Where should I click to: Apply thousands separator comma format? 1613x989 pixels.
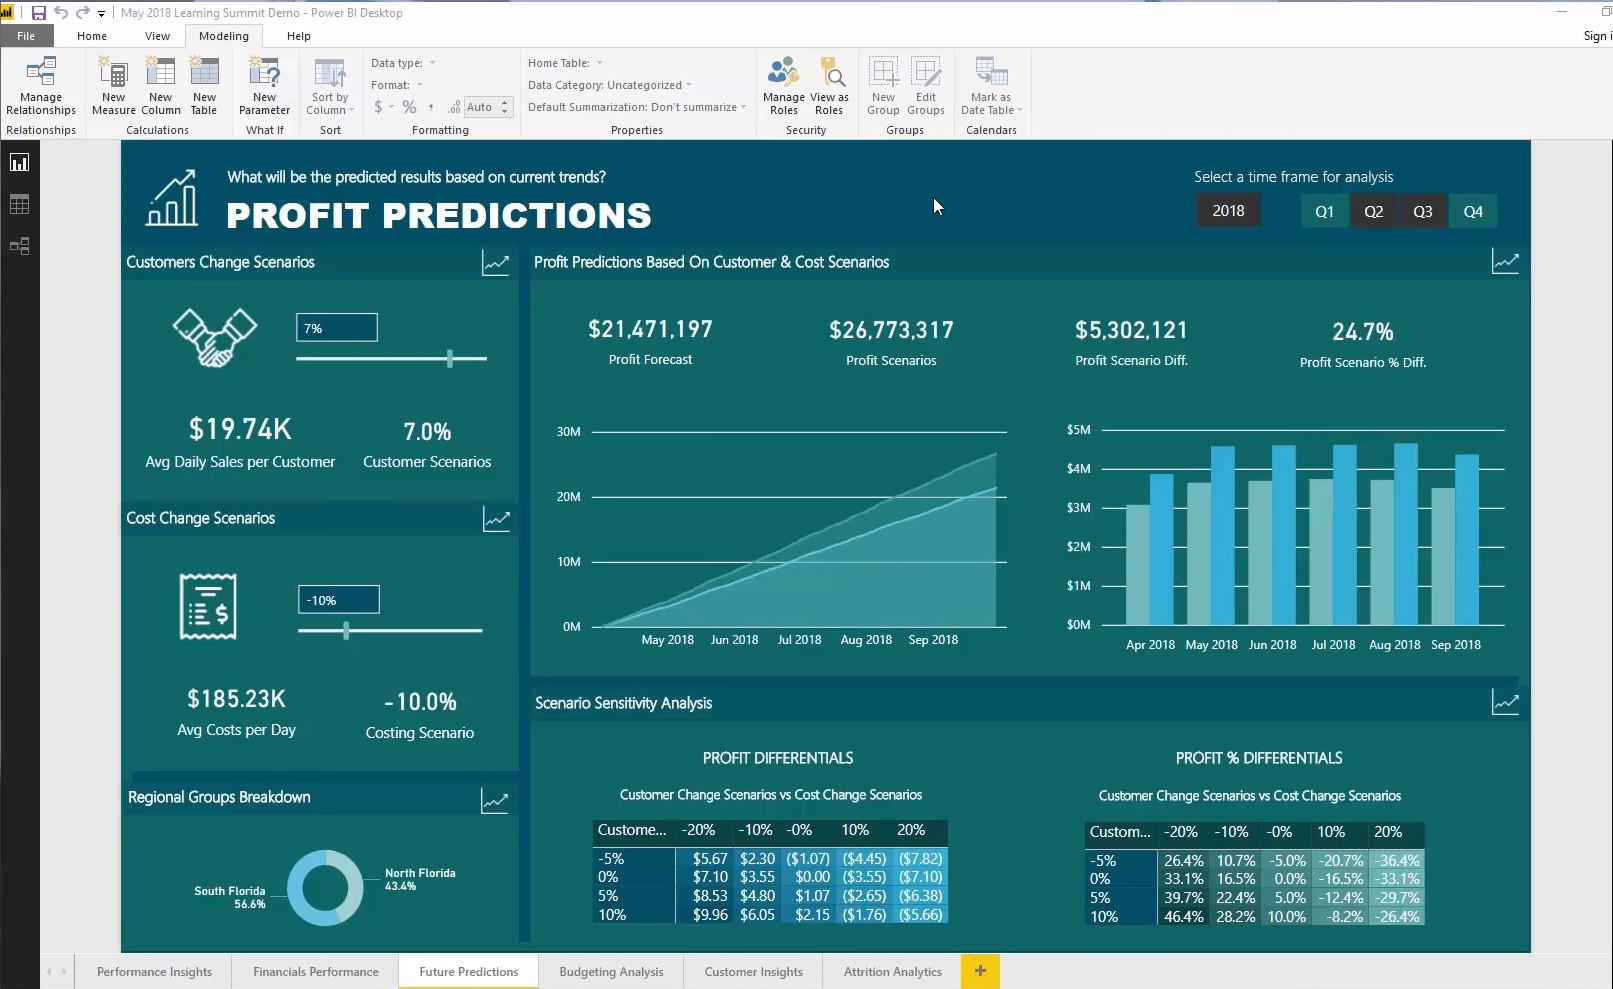[x=431, y=107]
